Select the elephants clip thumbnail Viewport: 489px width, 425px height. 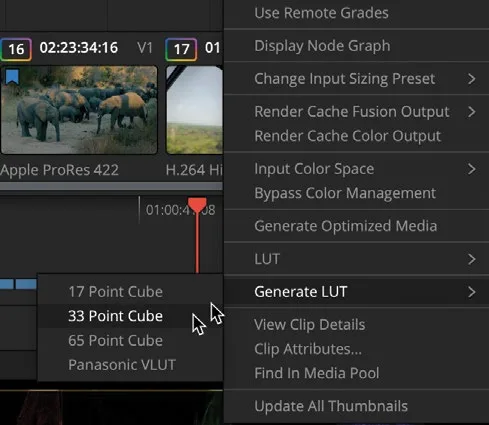click(x=79, y=110)
